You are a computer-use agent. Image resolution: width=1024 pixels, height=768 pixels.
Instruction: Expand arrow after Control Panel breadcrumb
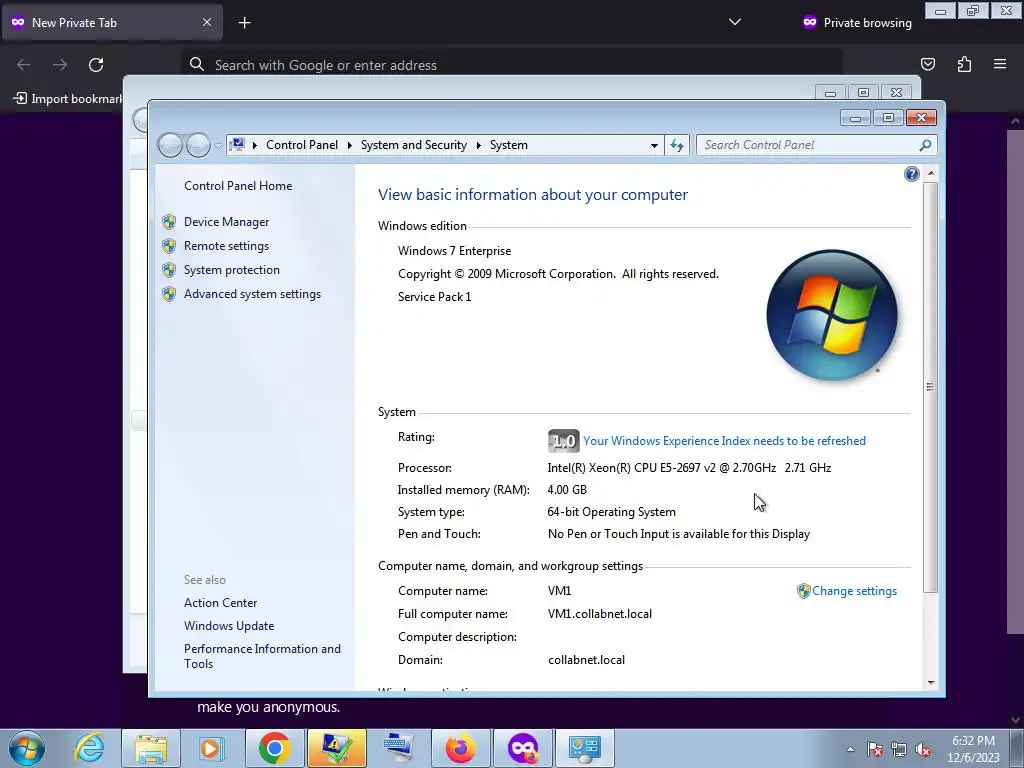(349, 145)
